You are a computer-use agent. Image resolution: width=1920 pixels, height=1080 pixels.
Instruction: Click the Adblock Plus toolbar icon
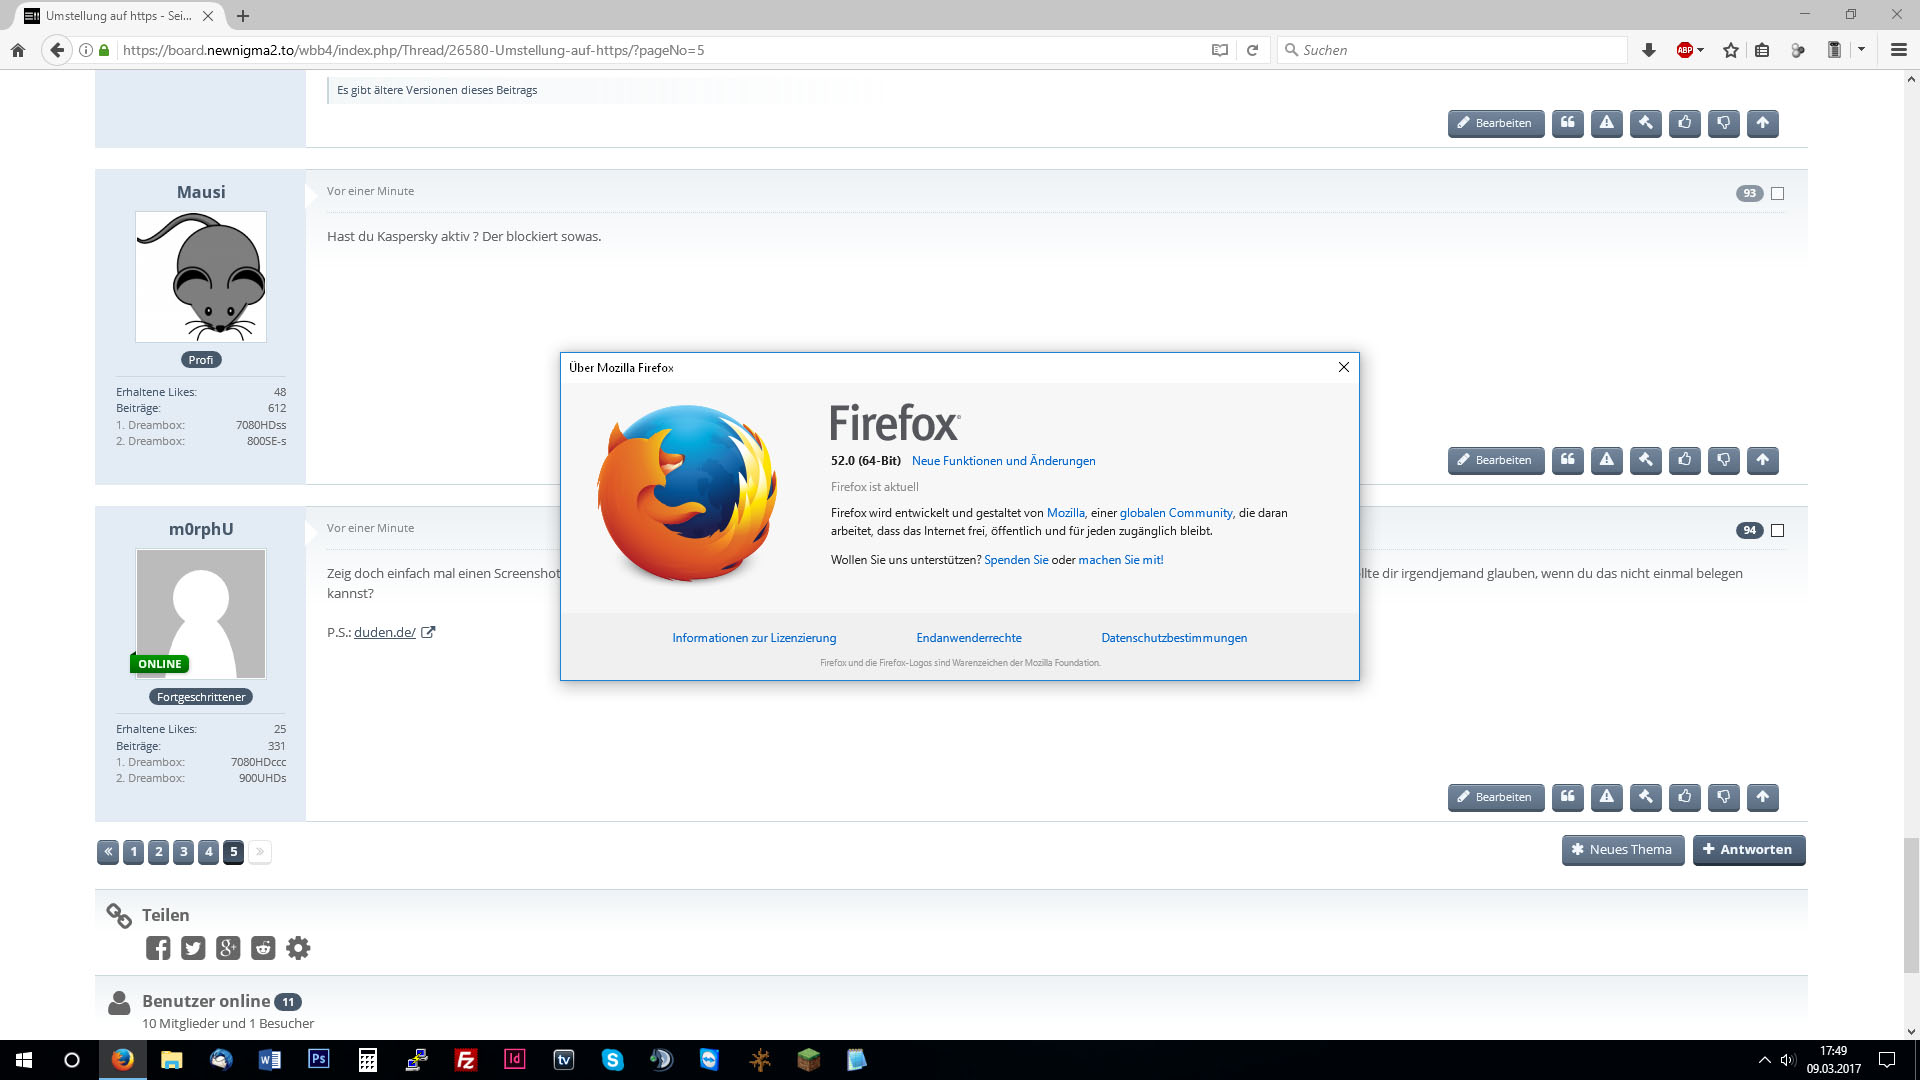pos(1684,50)
